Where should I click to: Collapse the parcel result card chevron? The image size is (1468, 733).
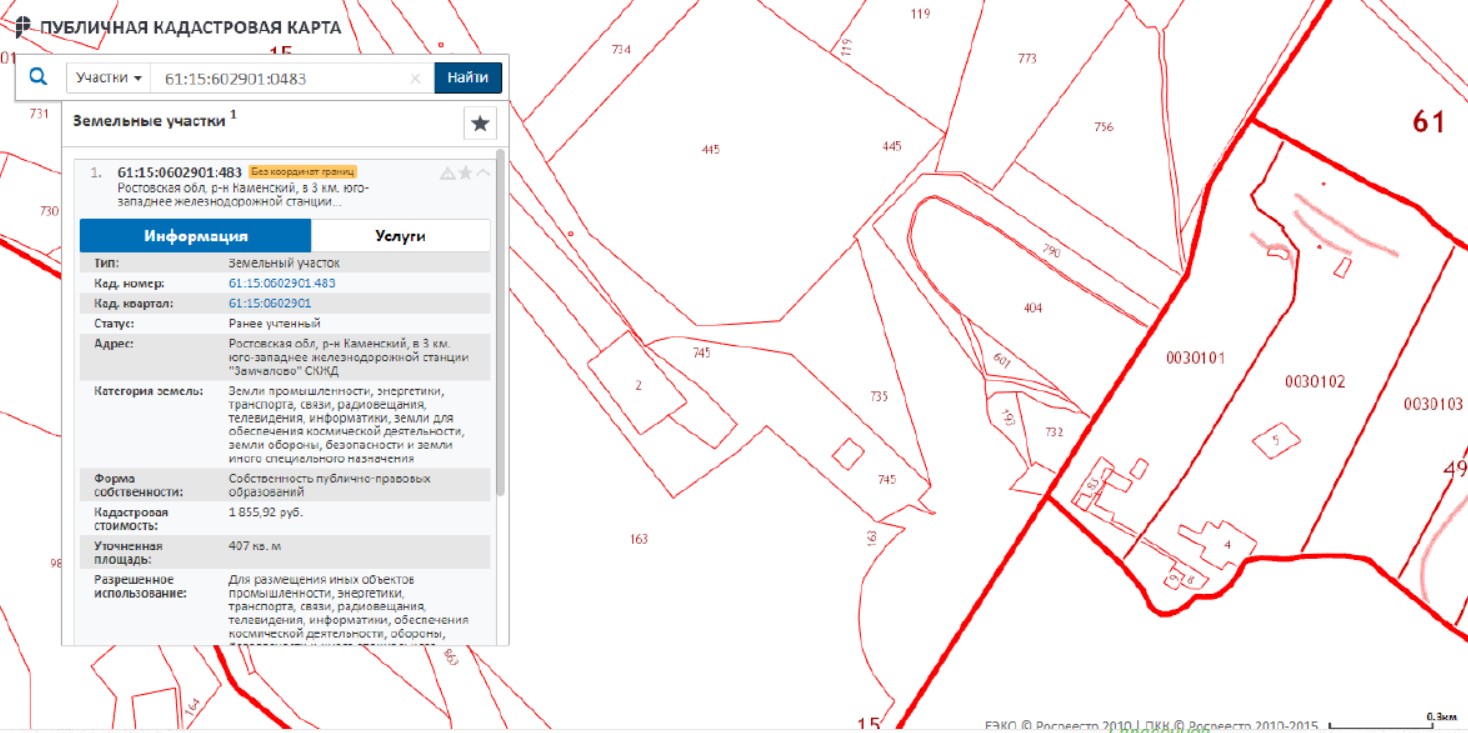[x=483, y=173]
